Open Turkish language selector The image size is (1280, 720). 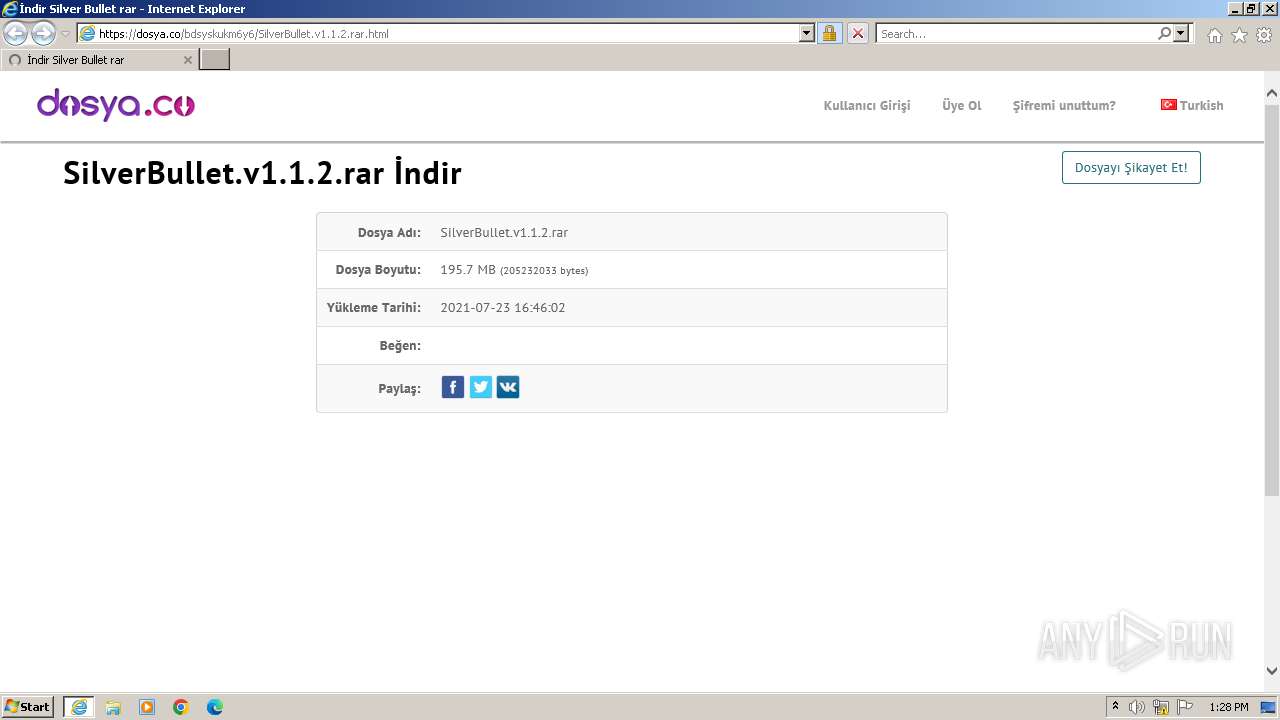(1192, 105)
